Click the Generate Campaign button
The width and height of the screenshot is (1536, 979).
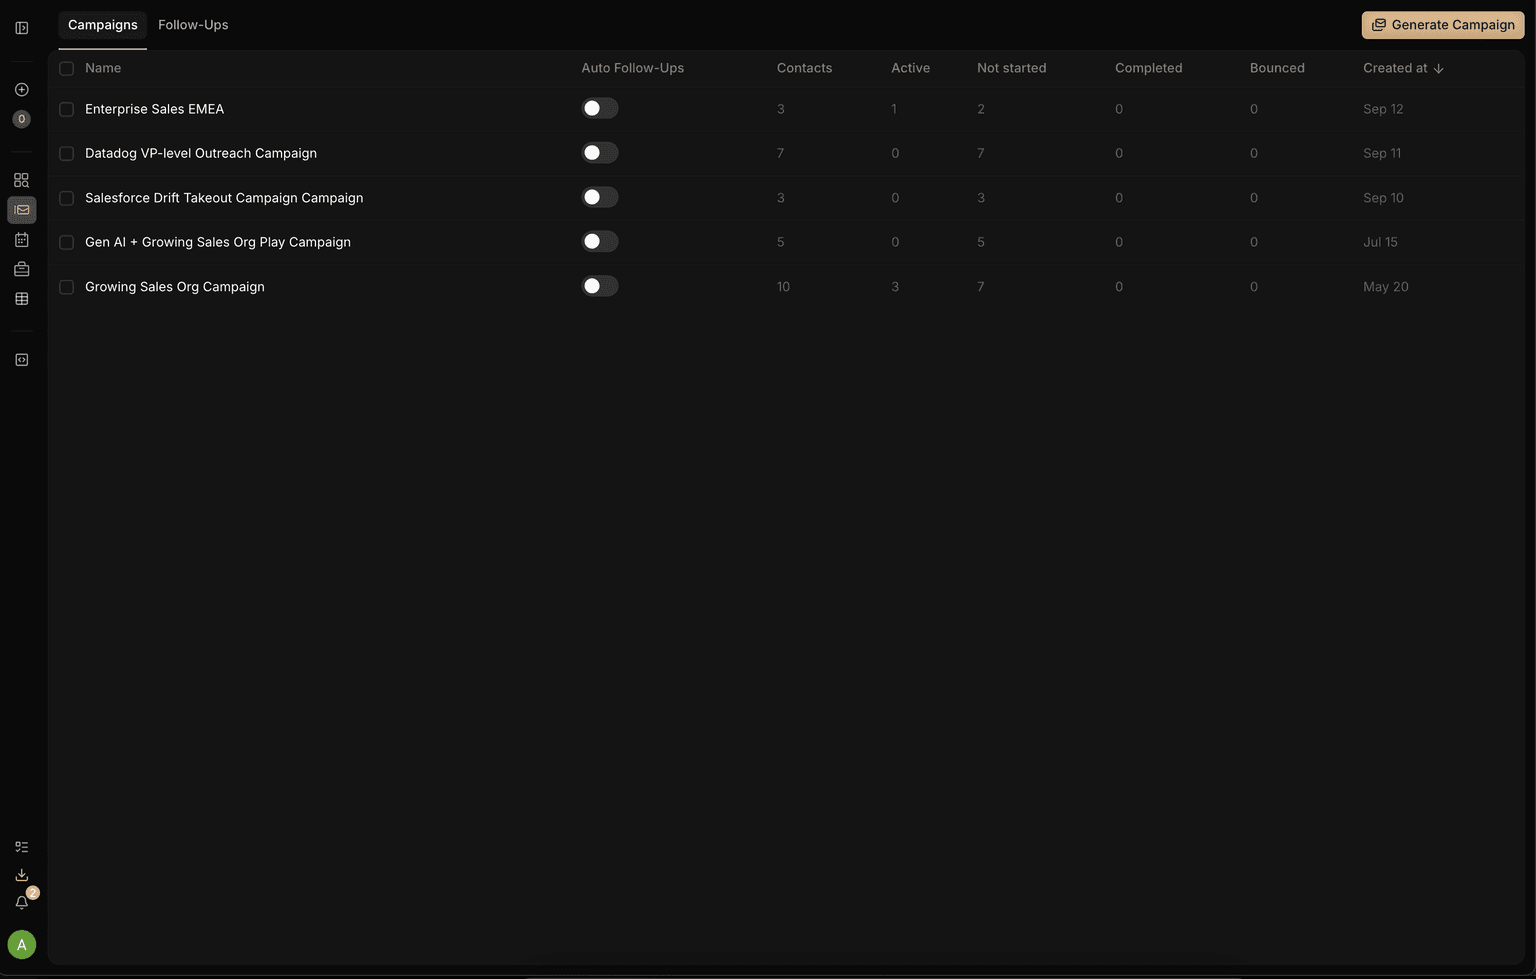1442,24
